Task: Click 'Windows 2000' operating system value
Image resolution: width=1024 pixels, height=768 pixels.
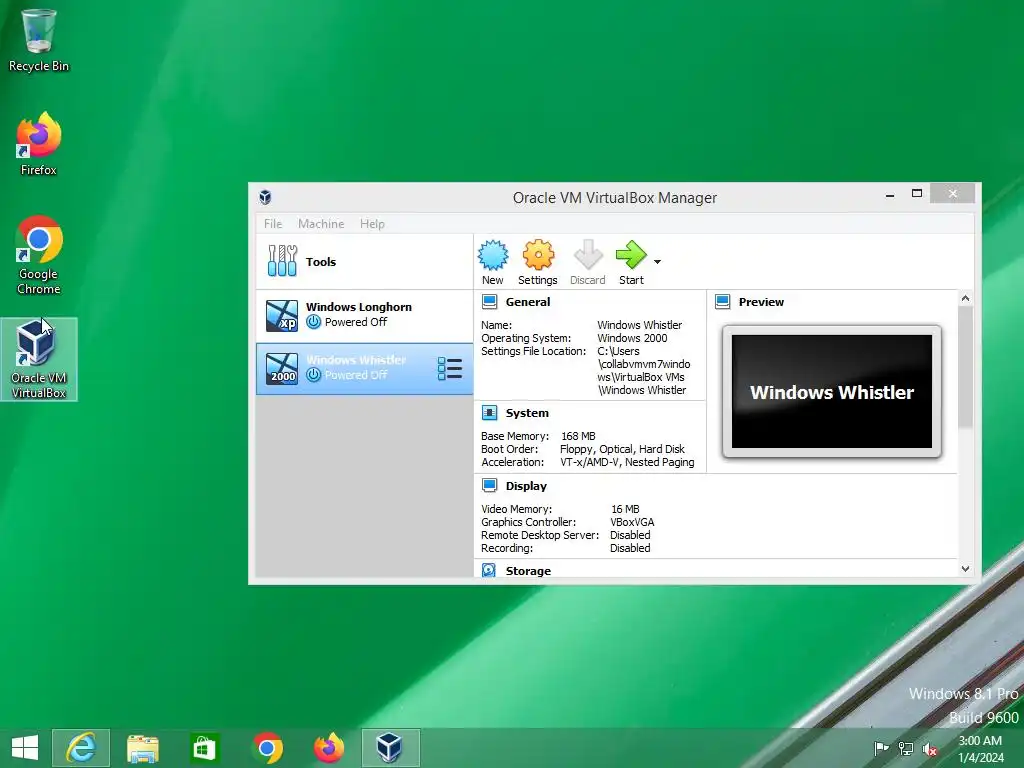Action: (x=632, y=338)
